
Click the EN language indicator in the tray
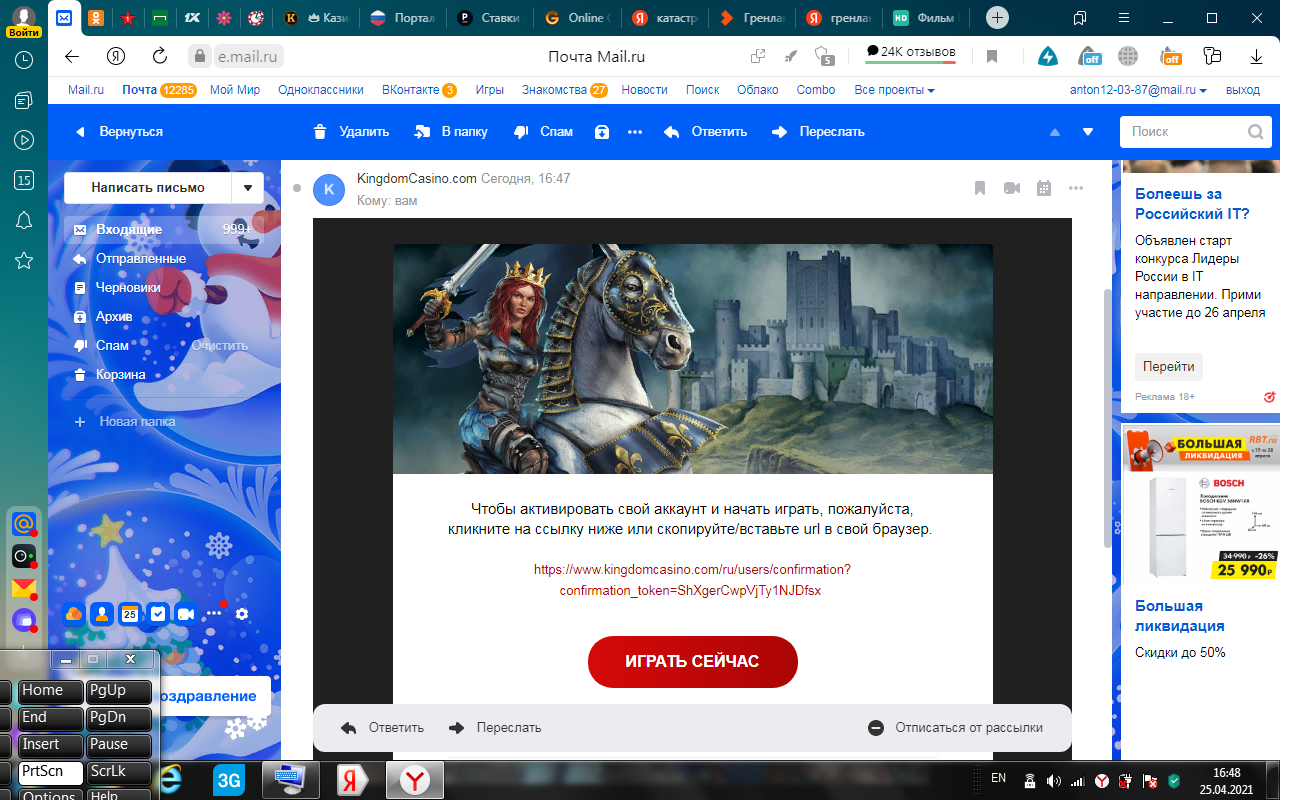tap(998, 777)
